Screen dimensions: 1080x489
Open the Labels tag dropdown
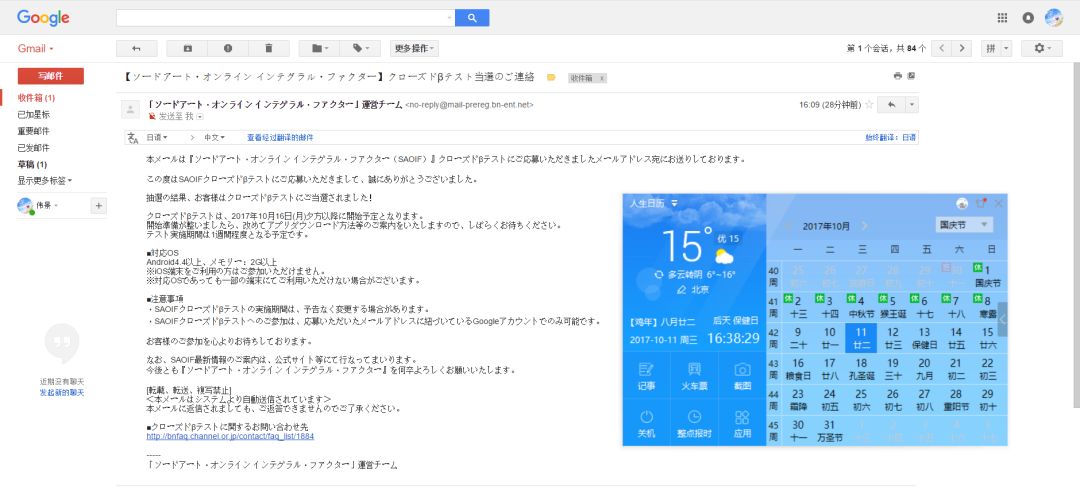(x=360, y=48)
